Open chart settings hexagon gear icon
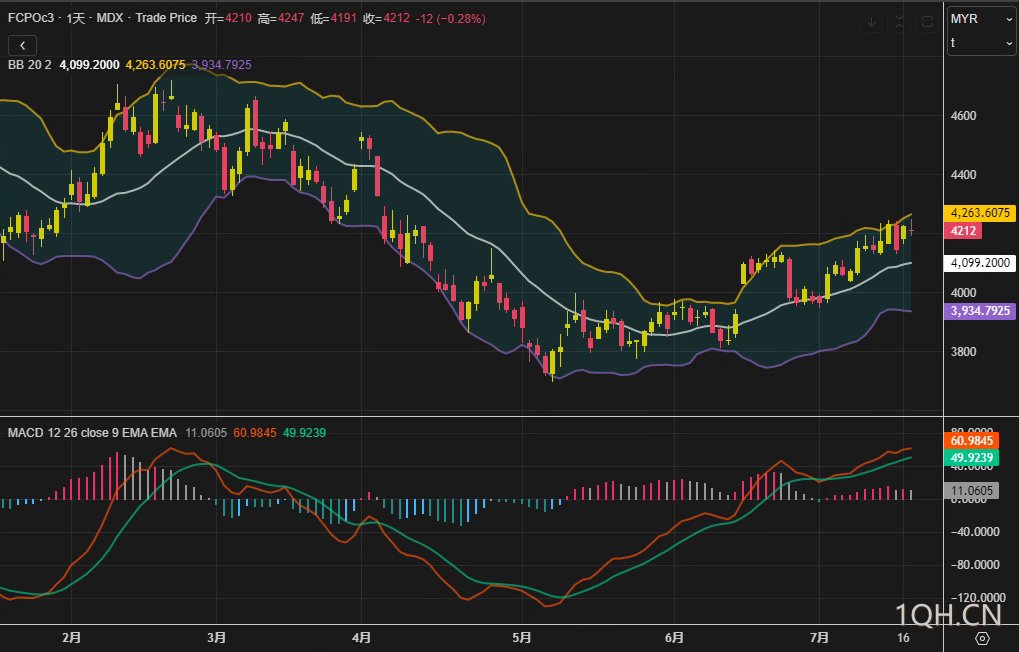Viewport: 1019px width, 652px height. tap(982, 638)
